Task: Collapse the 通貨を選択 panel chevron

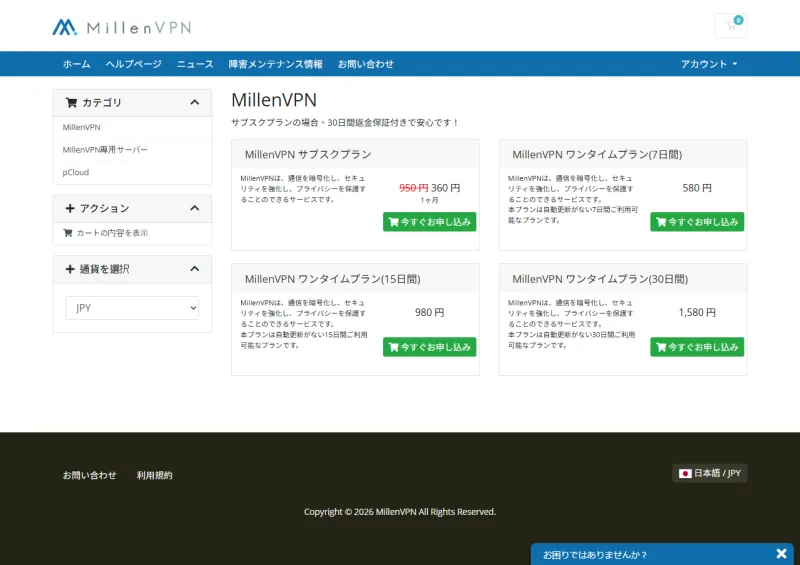Action: (x=194, y=269)
